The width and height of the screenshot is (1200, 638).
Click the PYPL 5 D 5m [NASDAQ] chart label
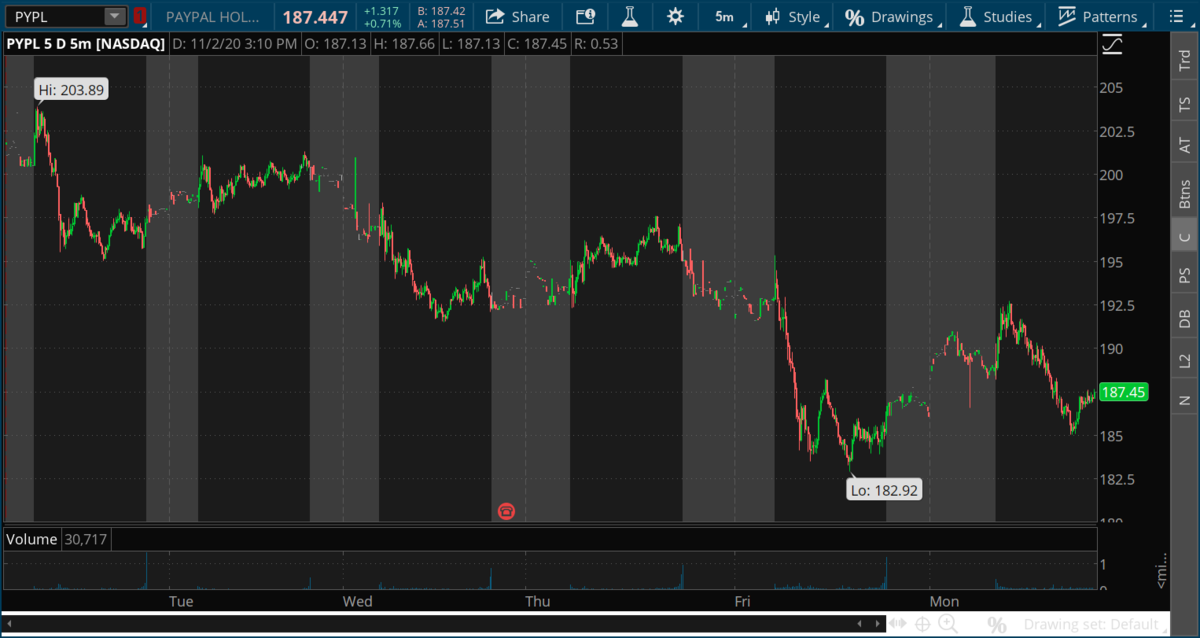pos(85,44)
